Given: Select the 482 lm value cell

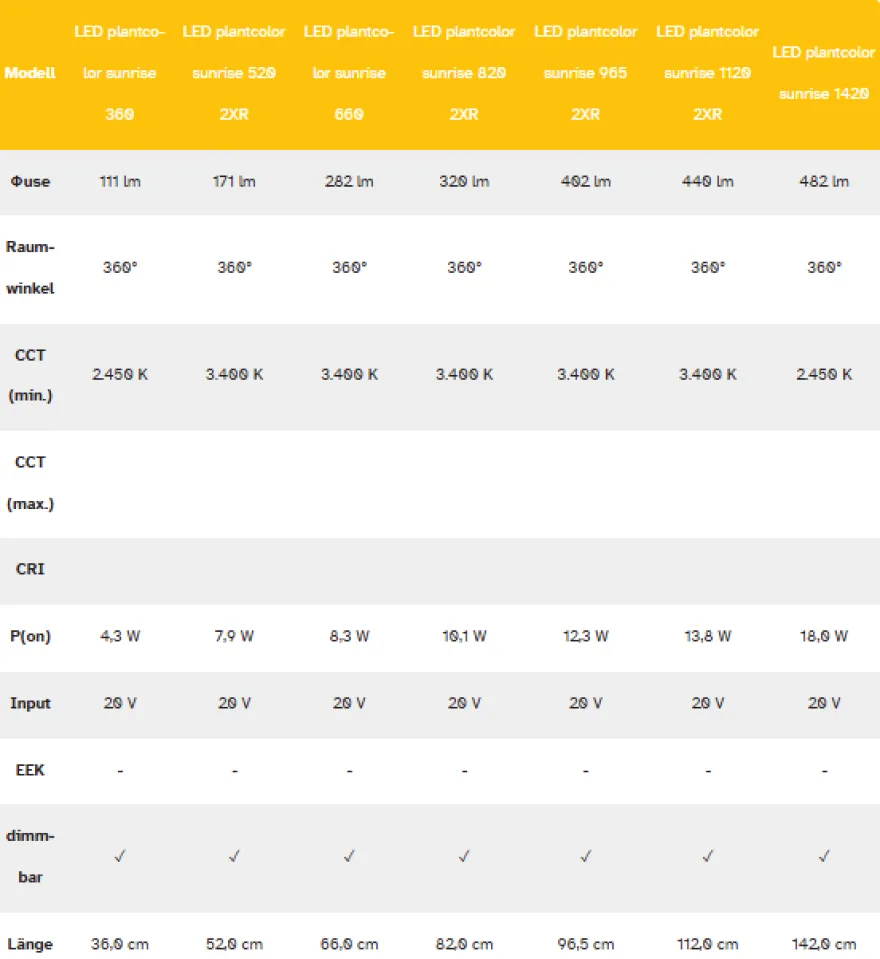Looking at the screenshot, I should (824, 182).
